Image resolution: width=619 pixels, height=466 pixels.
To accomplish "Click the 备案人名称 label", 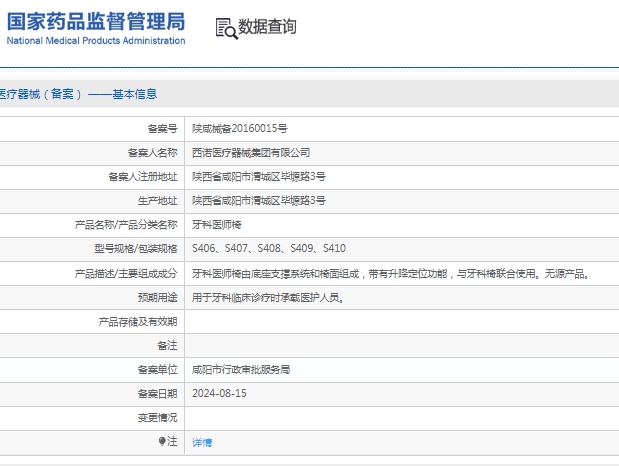I will (152, 152).
